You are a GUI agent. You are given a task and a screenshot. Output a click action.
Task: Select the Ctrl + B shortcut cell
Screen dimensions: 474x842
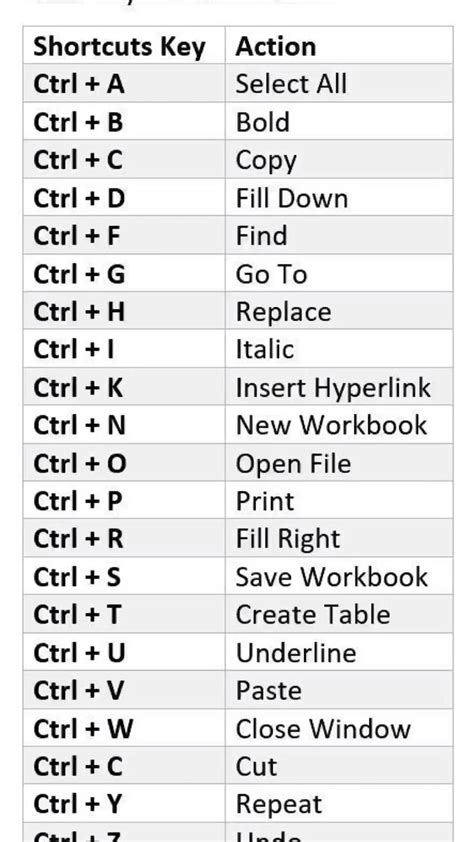pos(124,121)
